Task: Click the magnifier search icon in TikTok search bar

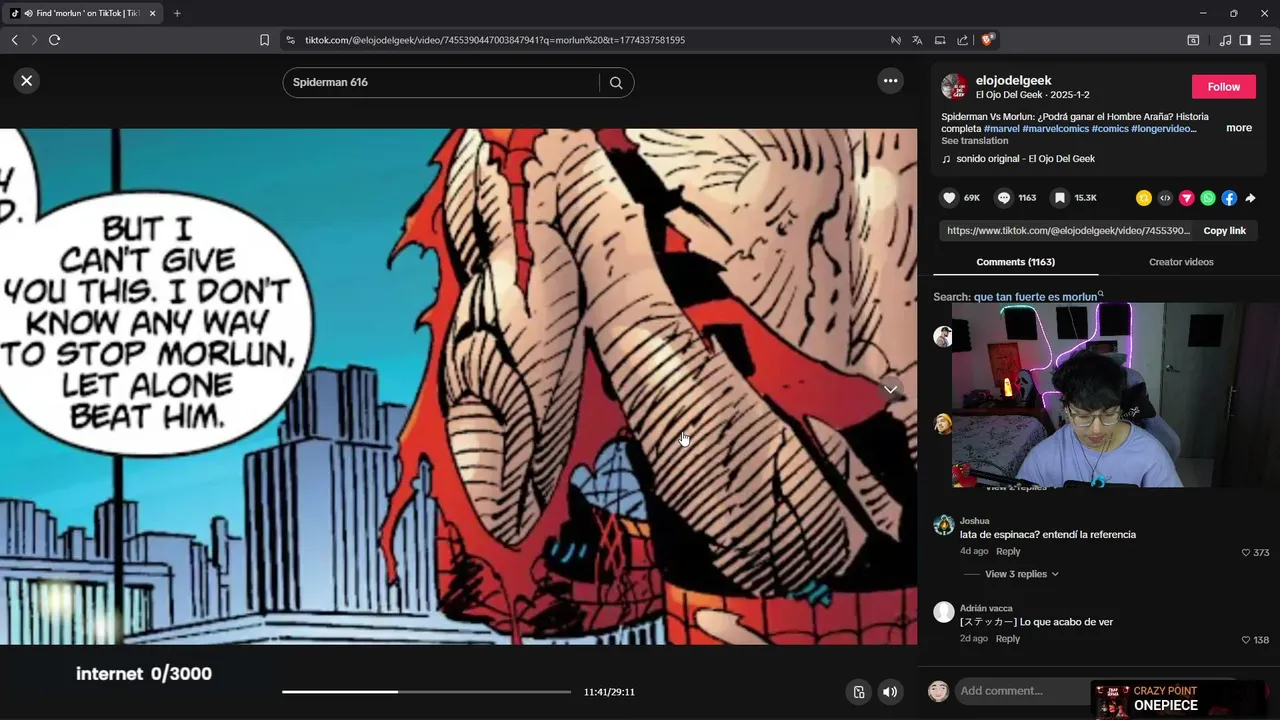Action: pyautogui.click(x=616, y=83)
